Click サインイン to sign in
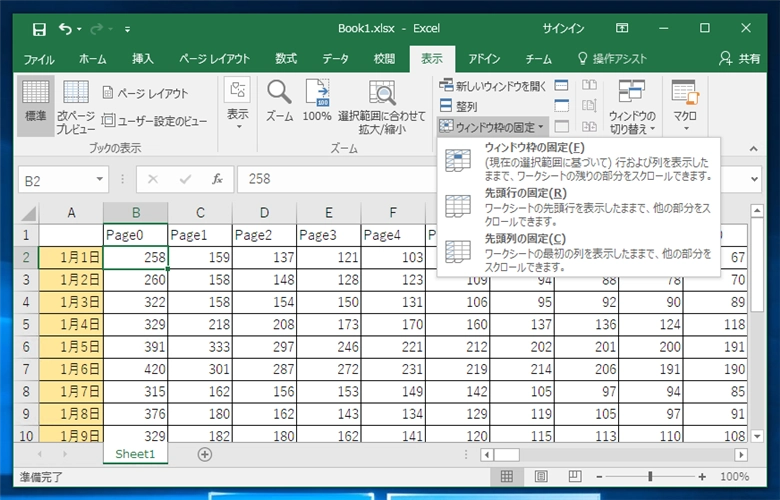Viewport: 780px width, 500px height. (563, 28)
